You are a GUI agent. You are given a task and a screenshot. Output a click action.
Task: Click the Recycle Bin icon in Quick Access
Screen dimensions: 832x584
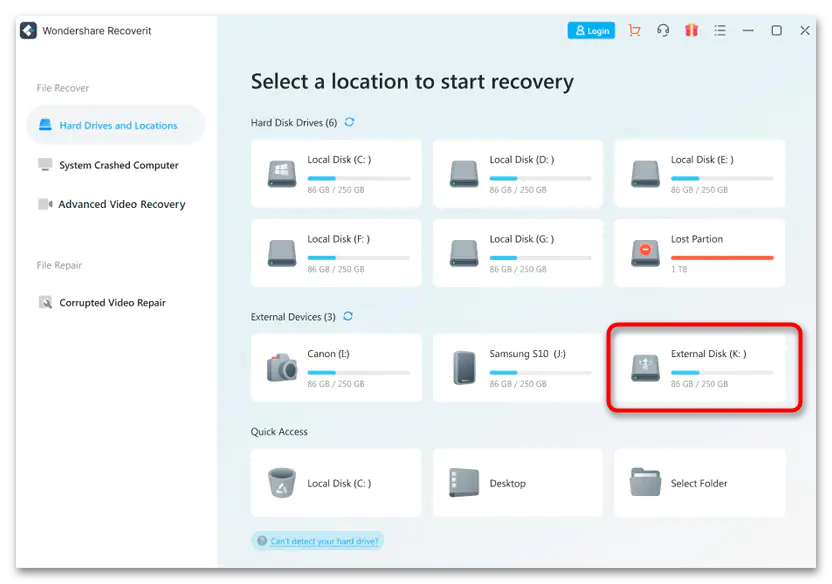coord(282,483)
